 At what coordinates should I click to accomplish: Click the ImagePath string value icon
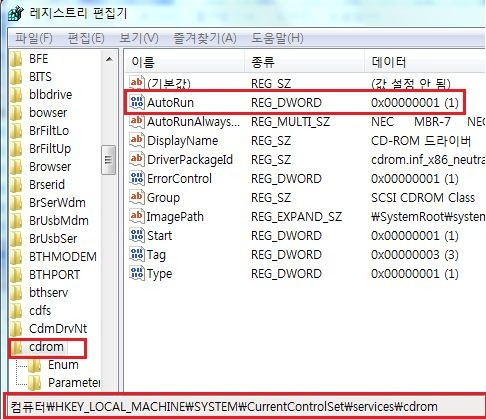pos(137,216)
